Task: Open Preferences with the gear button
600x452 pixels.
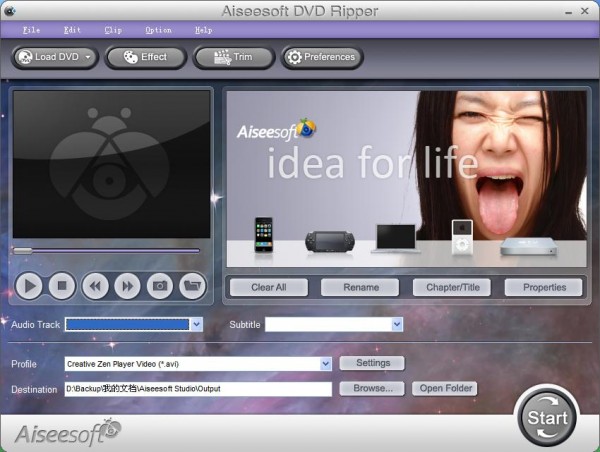Action: coord(322,57)
